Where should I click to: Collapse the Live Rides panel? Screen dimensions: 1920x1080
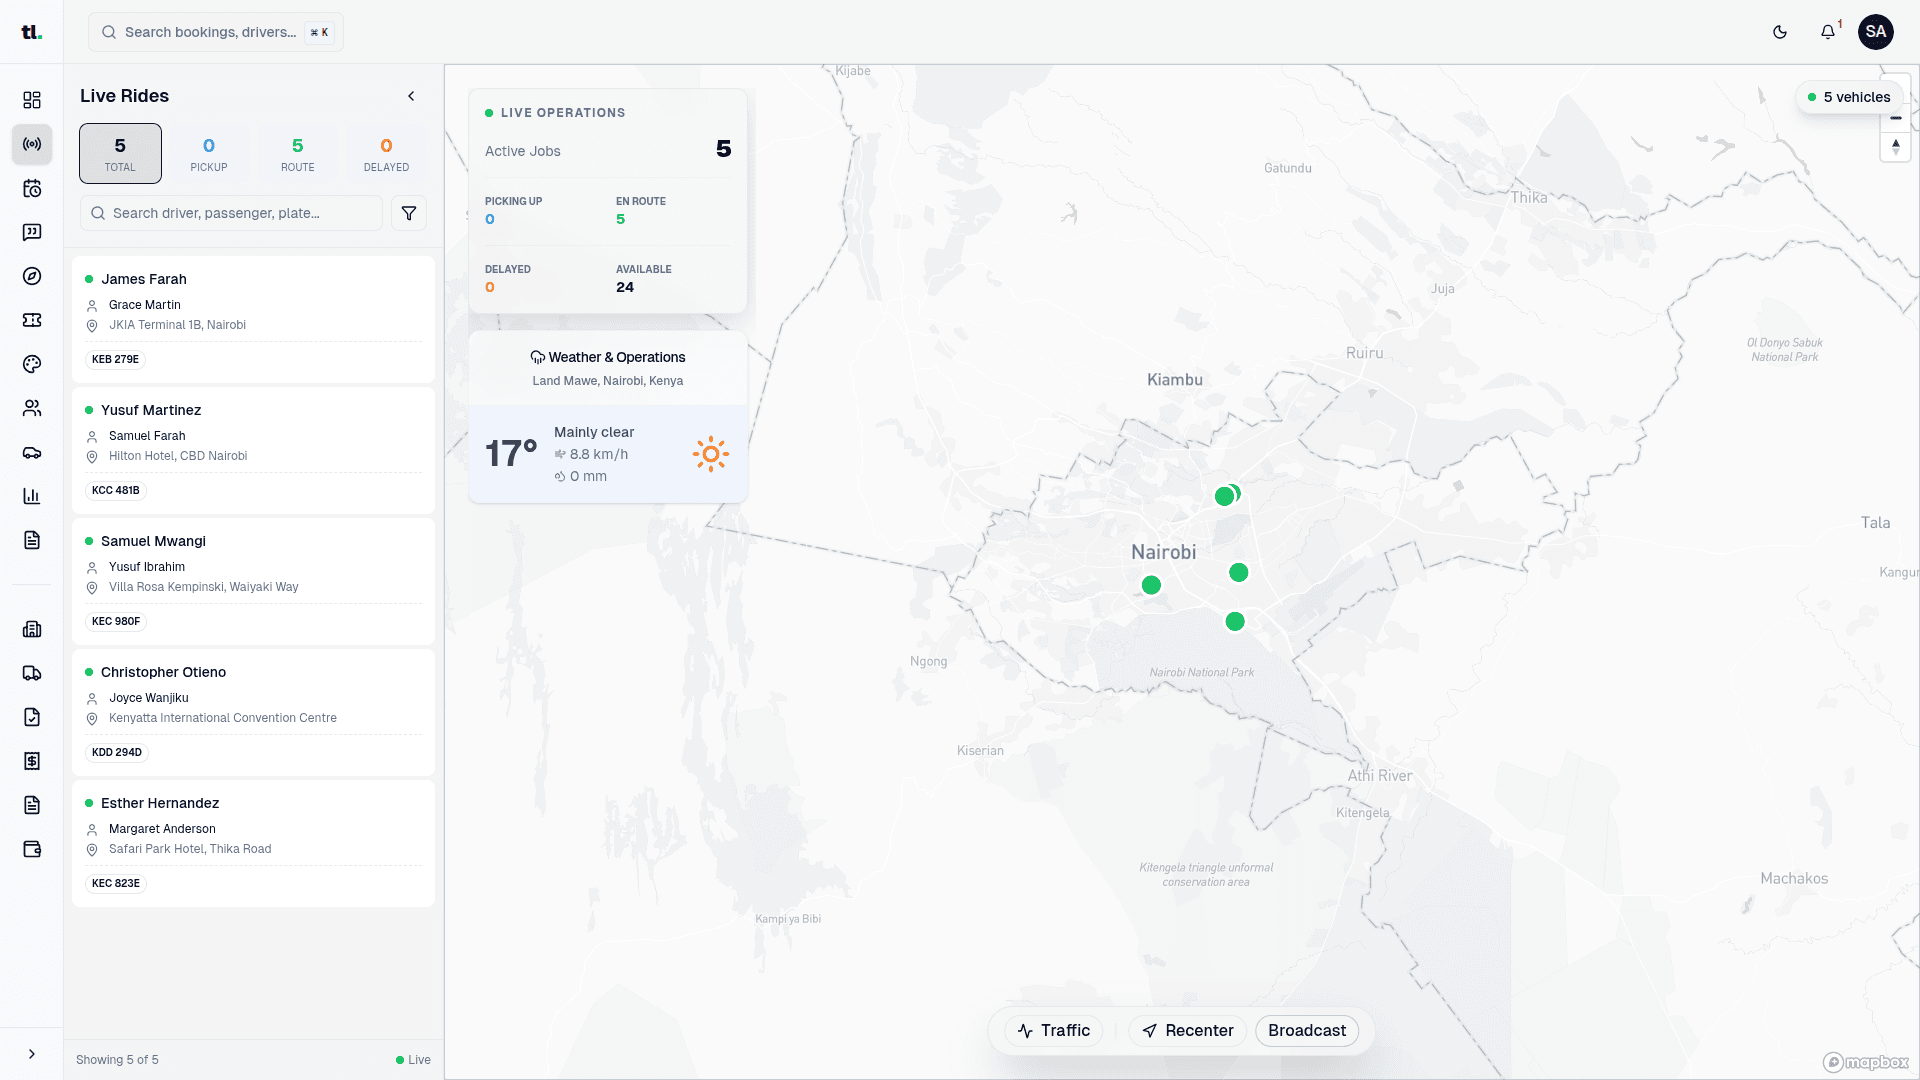[x=411, y=96]
